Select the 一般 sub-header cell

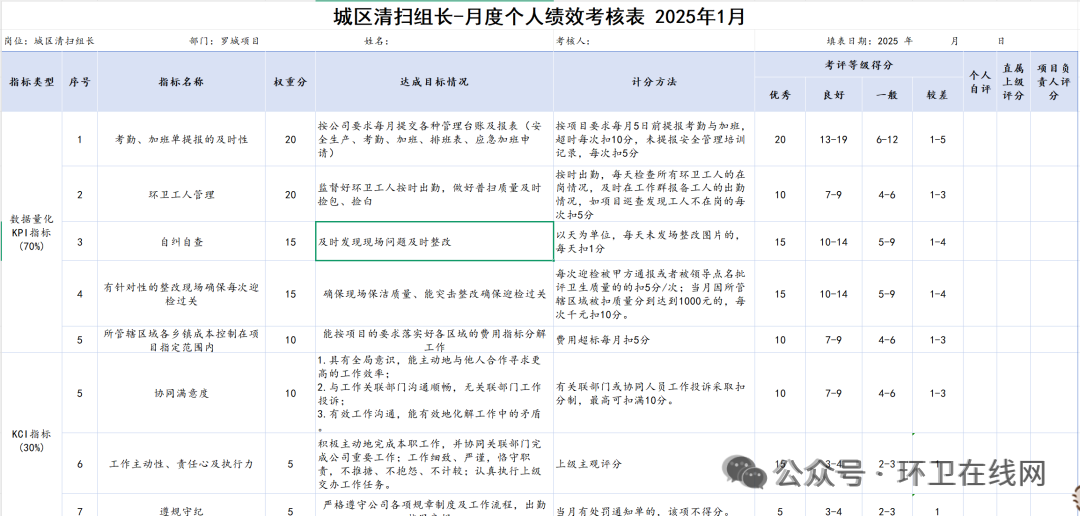click(x=887, y=95)
